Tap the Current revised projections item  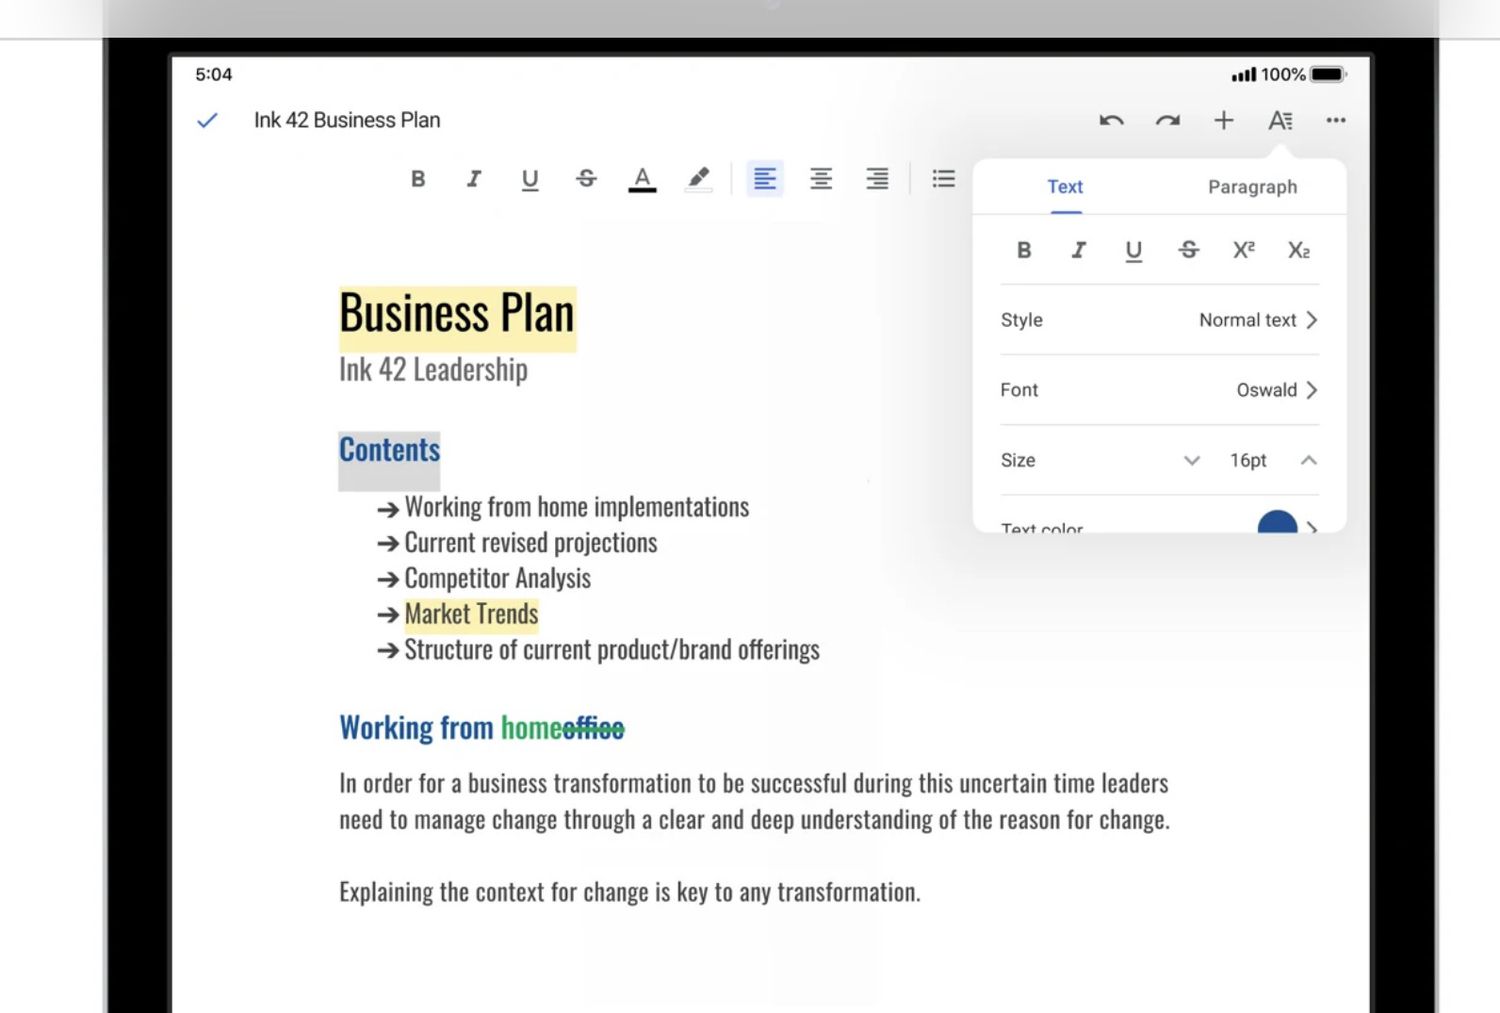click(531, 543)
